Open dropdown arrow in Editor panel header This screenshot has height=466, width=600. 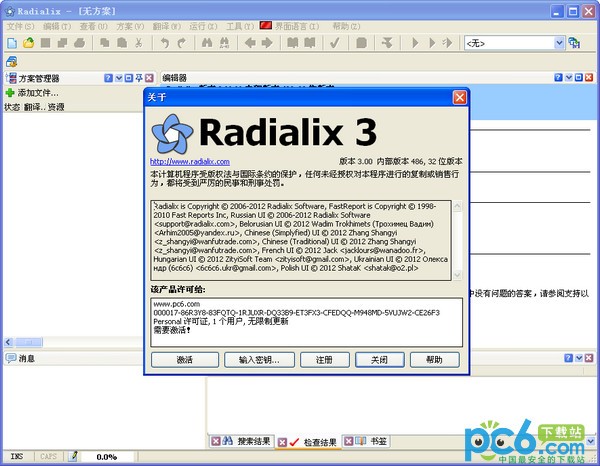pos(569,78)
